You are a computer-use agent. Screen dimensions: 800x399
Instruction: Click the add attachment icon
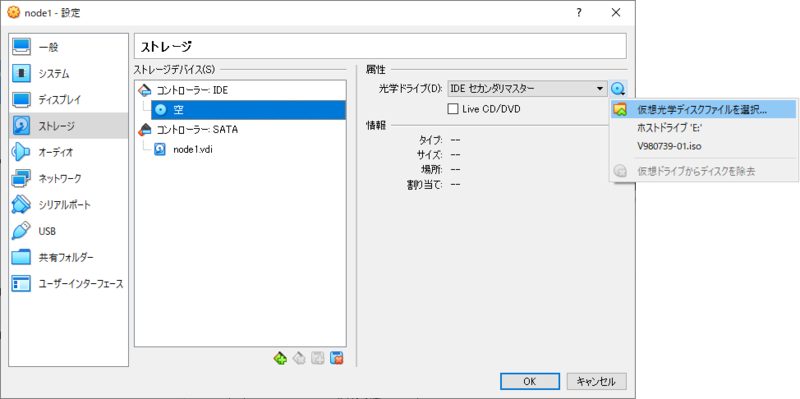pyautogui.click(x=317, y=359)
